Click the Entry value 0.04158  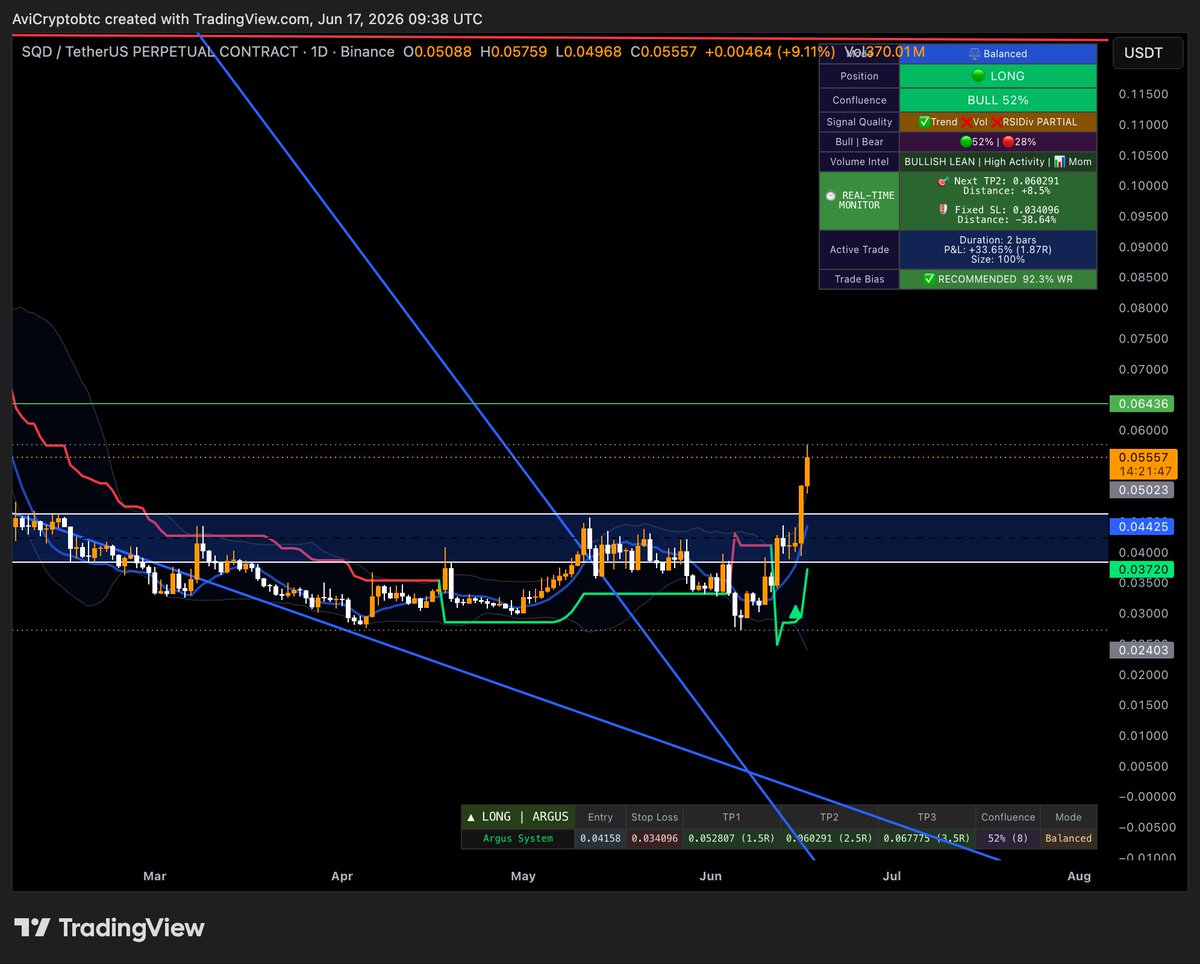pos(600,838)
